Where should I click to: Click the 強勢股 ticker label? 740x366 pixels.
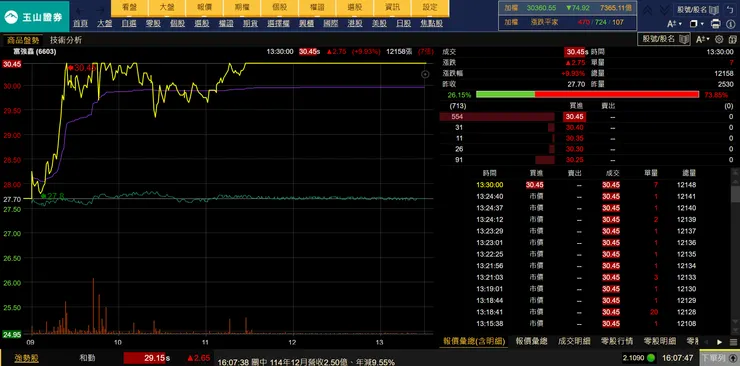point(25,358)
